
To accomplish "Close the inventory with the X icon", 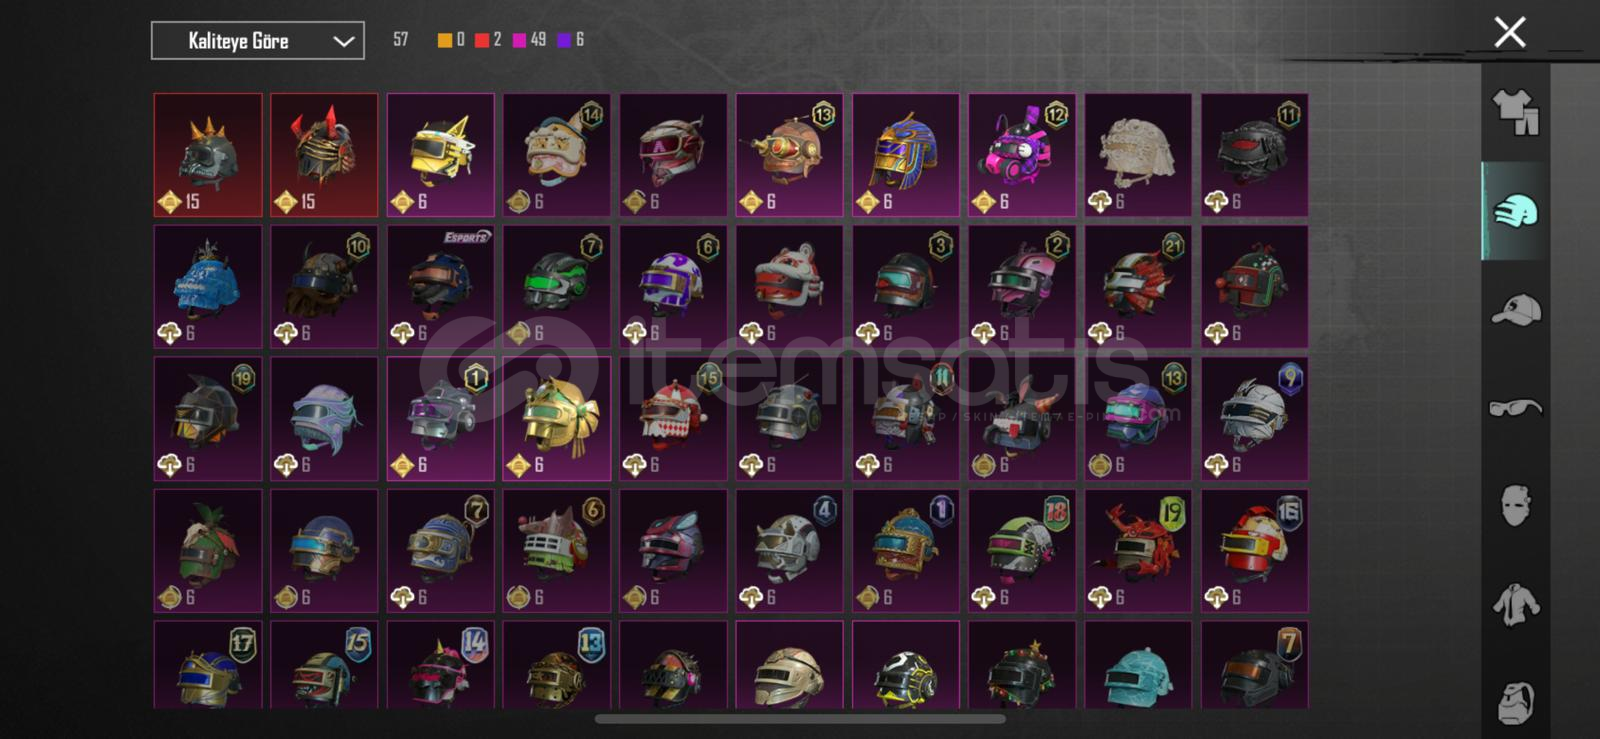I will pos(1509,32).
